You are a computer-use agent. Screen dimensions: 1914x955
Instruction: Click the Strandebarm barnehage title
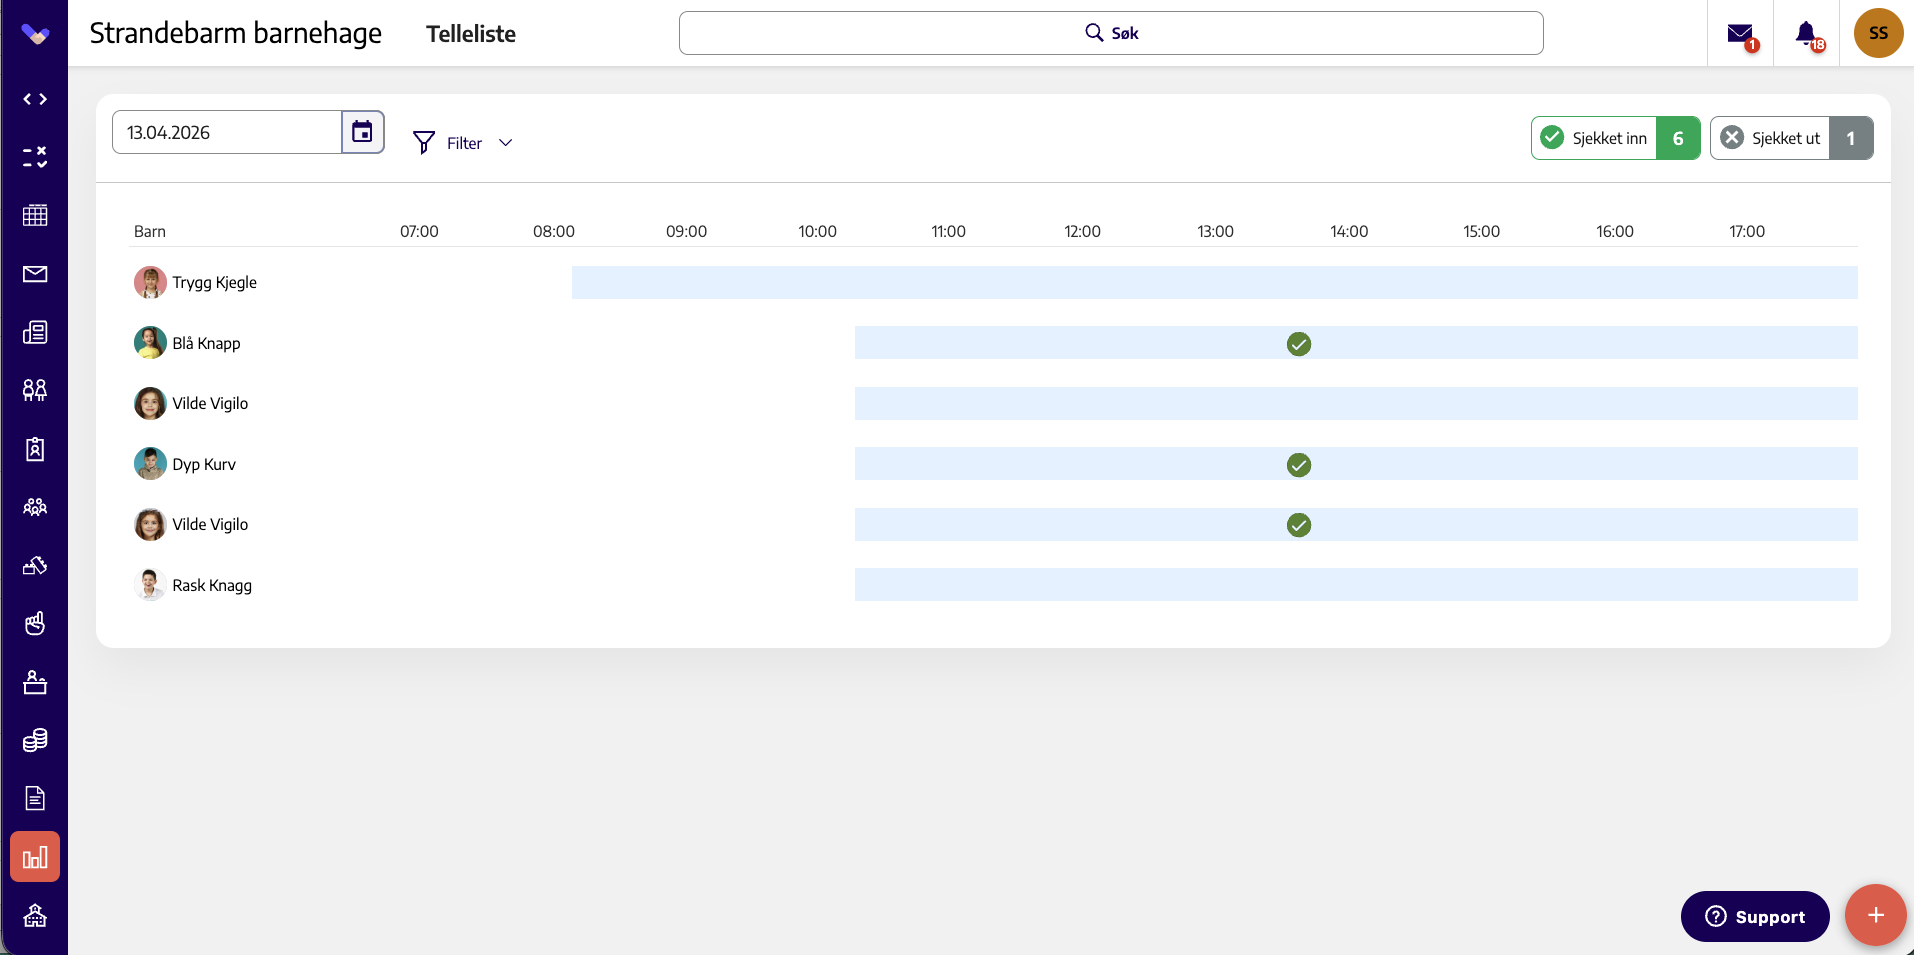(x=236, y=33)
